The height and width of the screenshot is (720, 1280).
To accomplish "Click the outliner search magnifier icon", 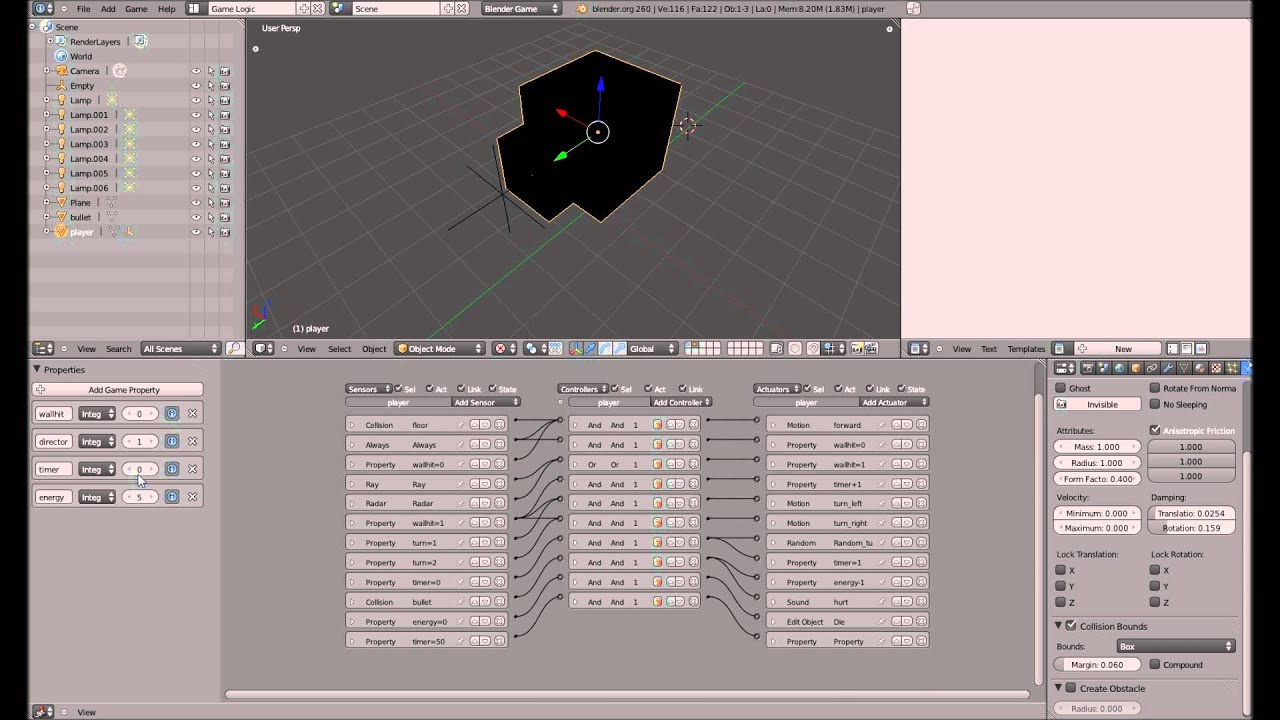I will click(x=234, y=349).
